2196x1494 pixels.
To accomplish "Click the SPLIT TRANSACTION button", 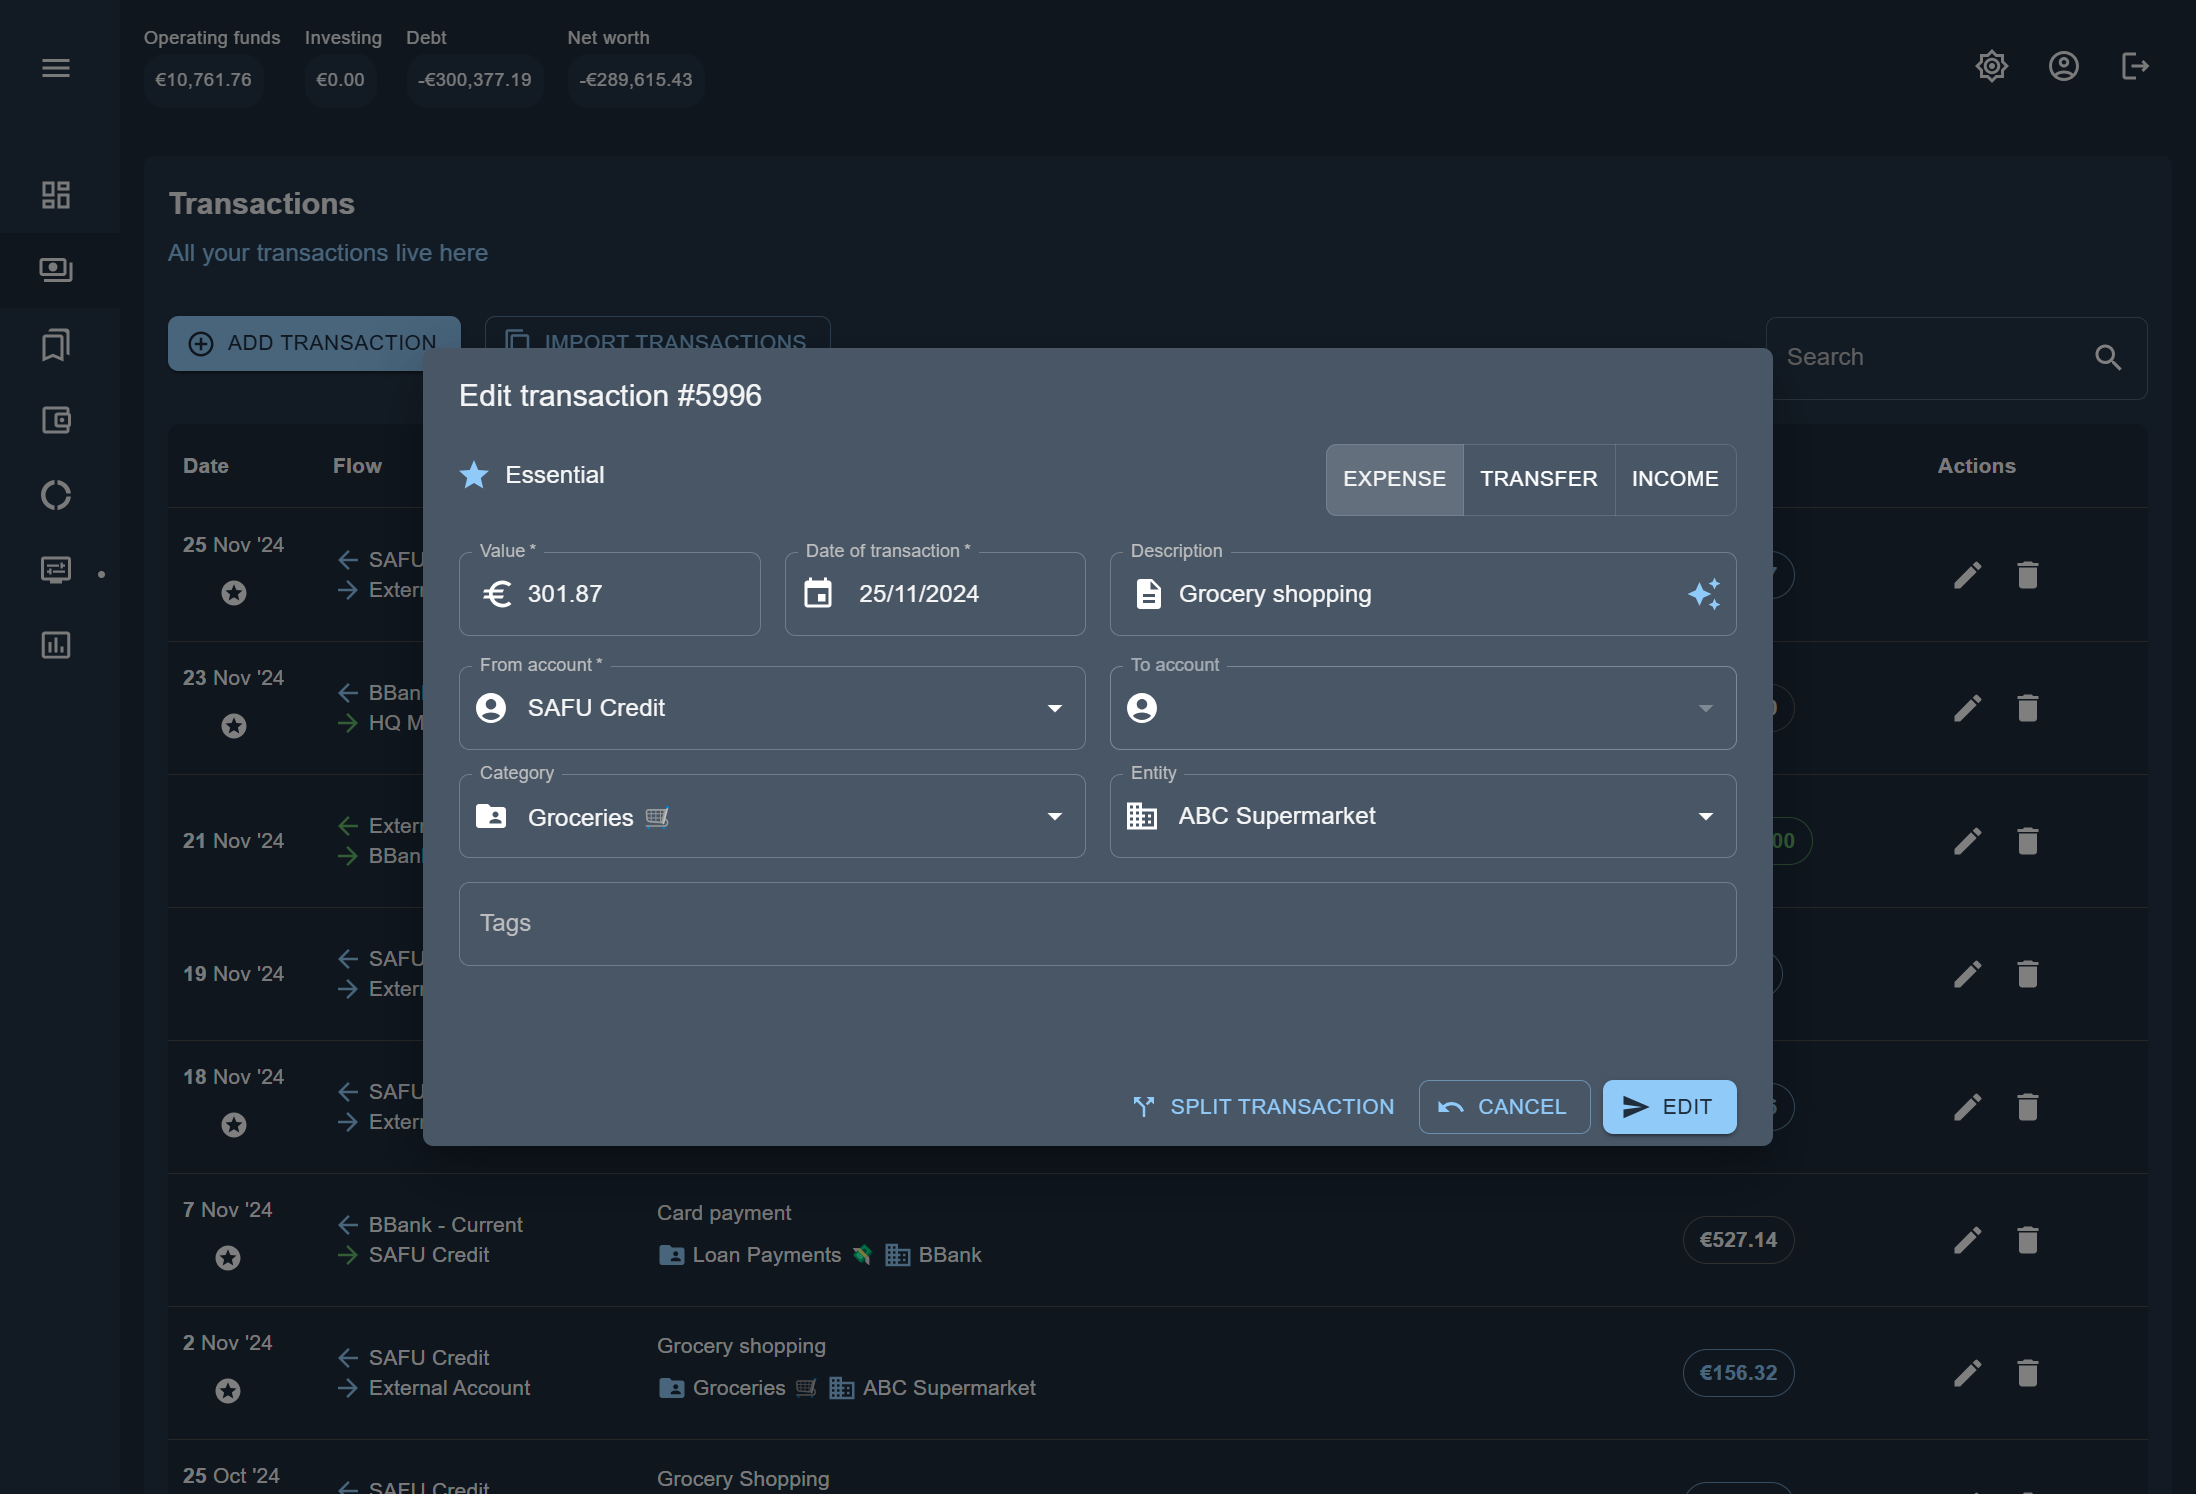I will pyautogui.click(x=1263, y=1107).
